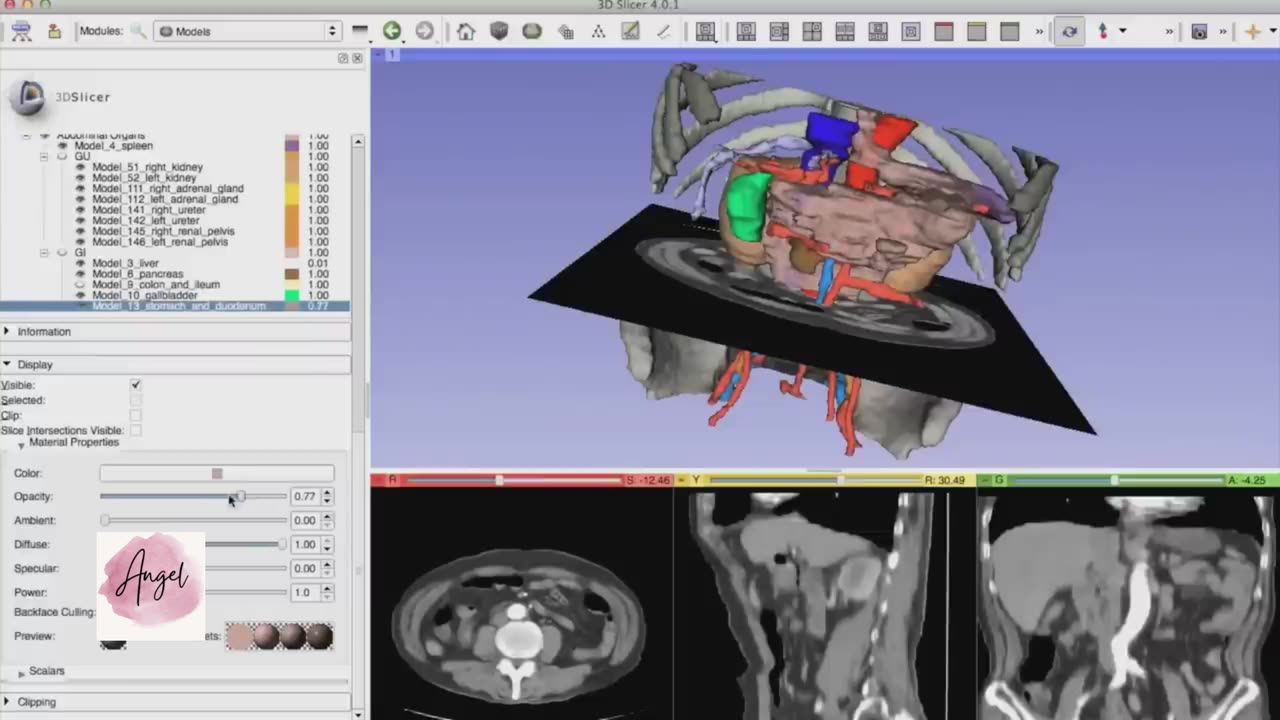This screenshot has height=720, width=1280.
Task: Select the fiducial placement arrow tool
Action: coord(1103,31)
